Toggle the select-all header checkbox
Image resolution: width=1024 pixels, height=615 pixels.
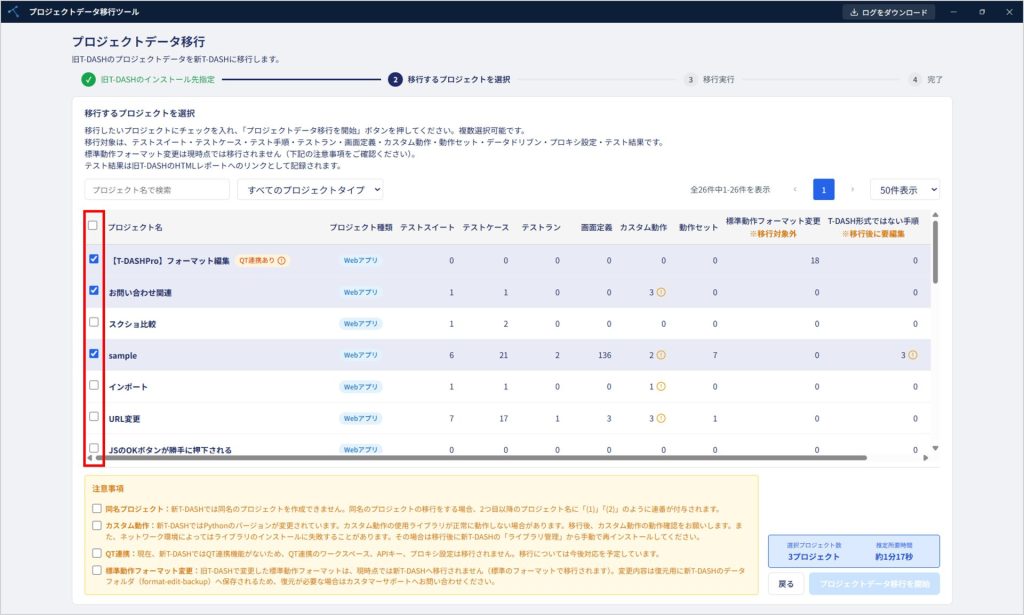tap(93, 225)
